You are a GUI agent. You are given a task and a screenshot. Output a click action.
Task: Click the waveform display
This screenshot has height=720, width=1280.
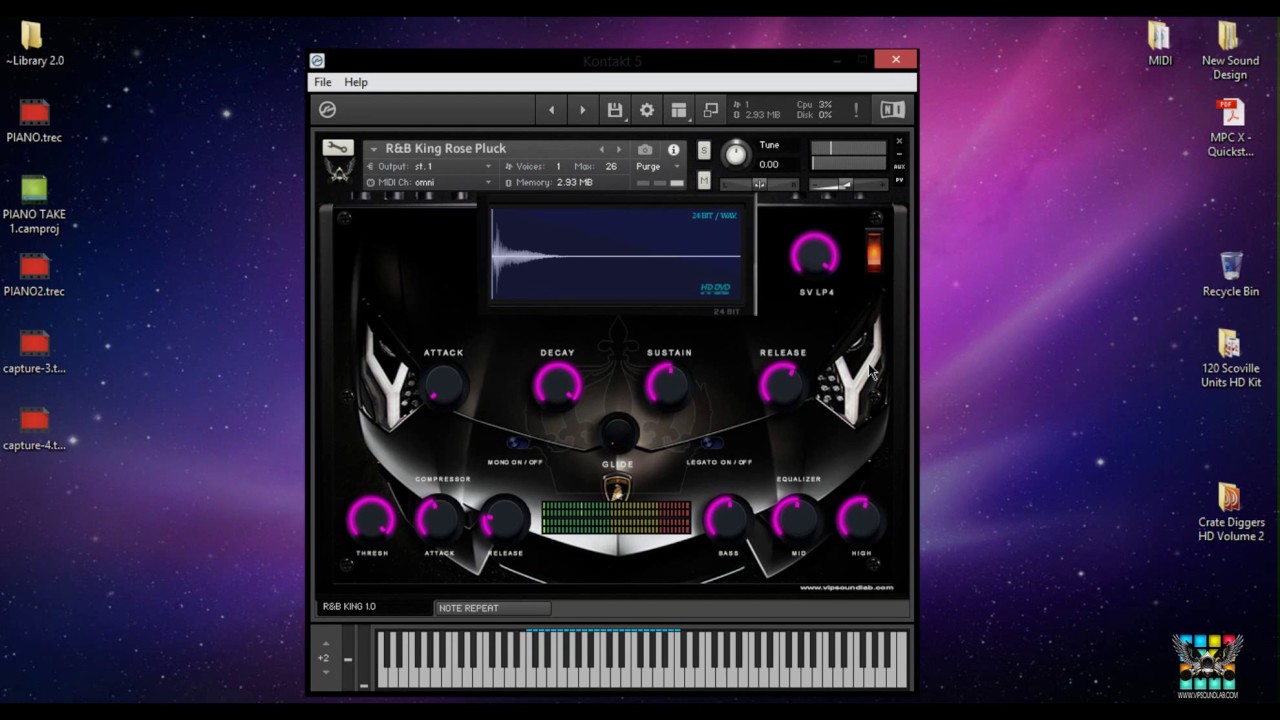pyautogui.click(x=616, y=255)
